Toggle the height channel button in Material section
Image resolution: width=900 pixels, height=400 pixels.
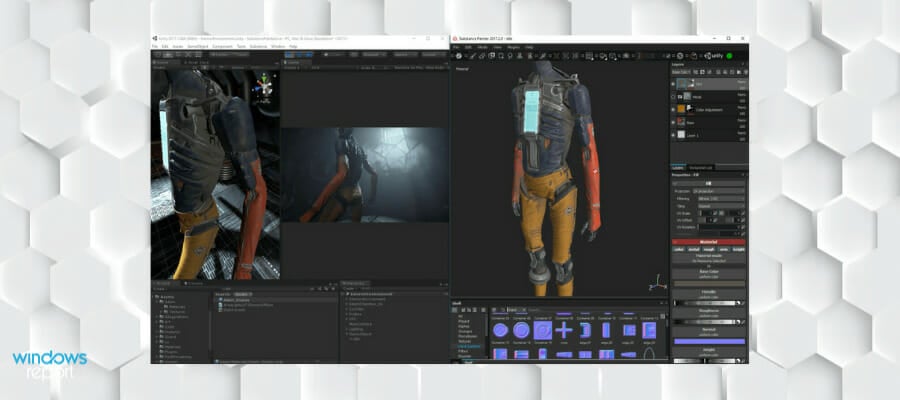pyautogui.click(x=738, y=249)
